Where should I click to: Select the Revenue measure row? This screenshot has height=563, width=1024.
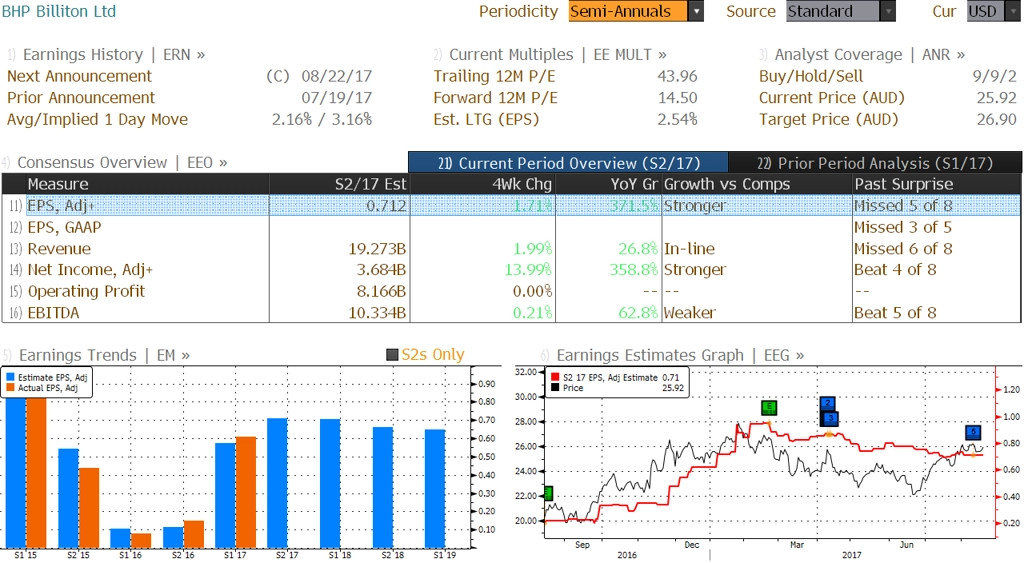(511, 249)
